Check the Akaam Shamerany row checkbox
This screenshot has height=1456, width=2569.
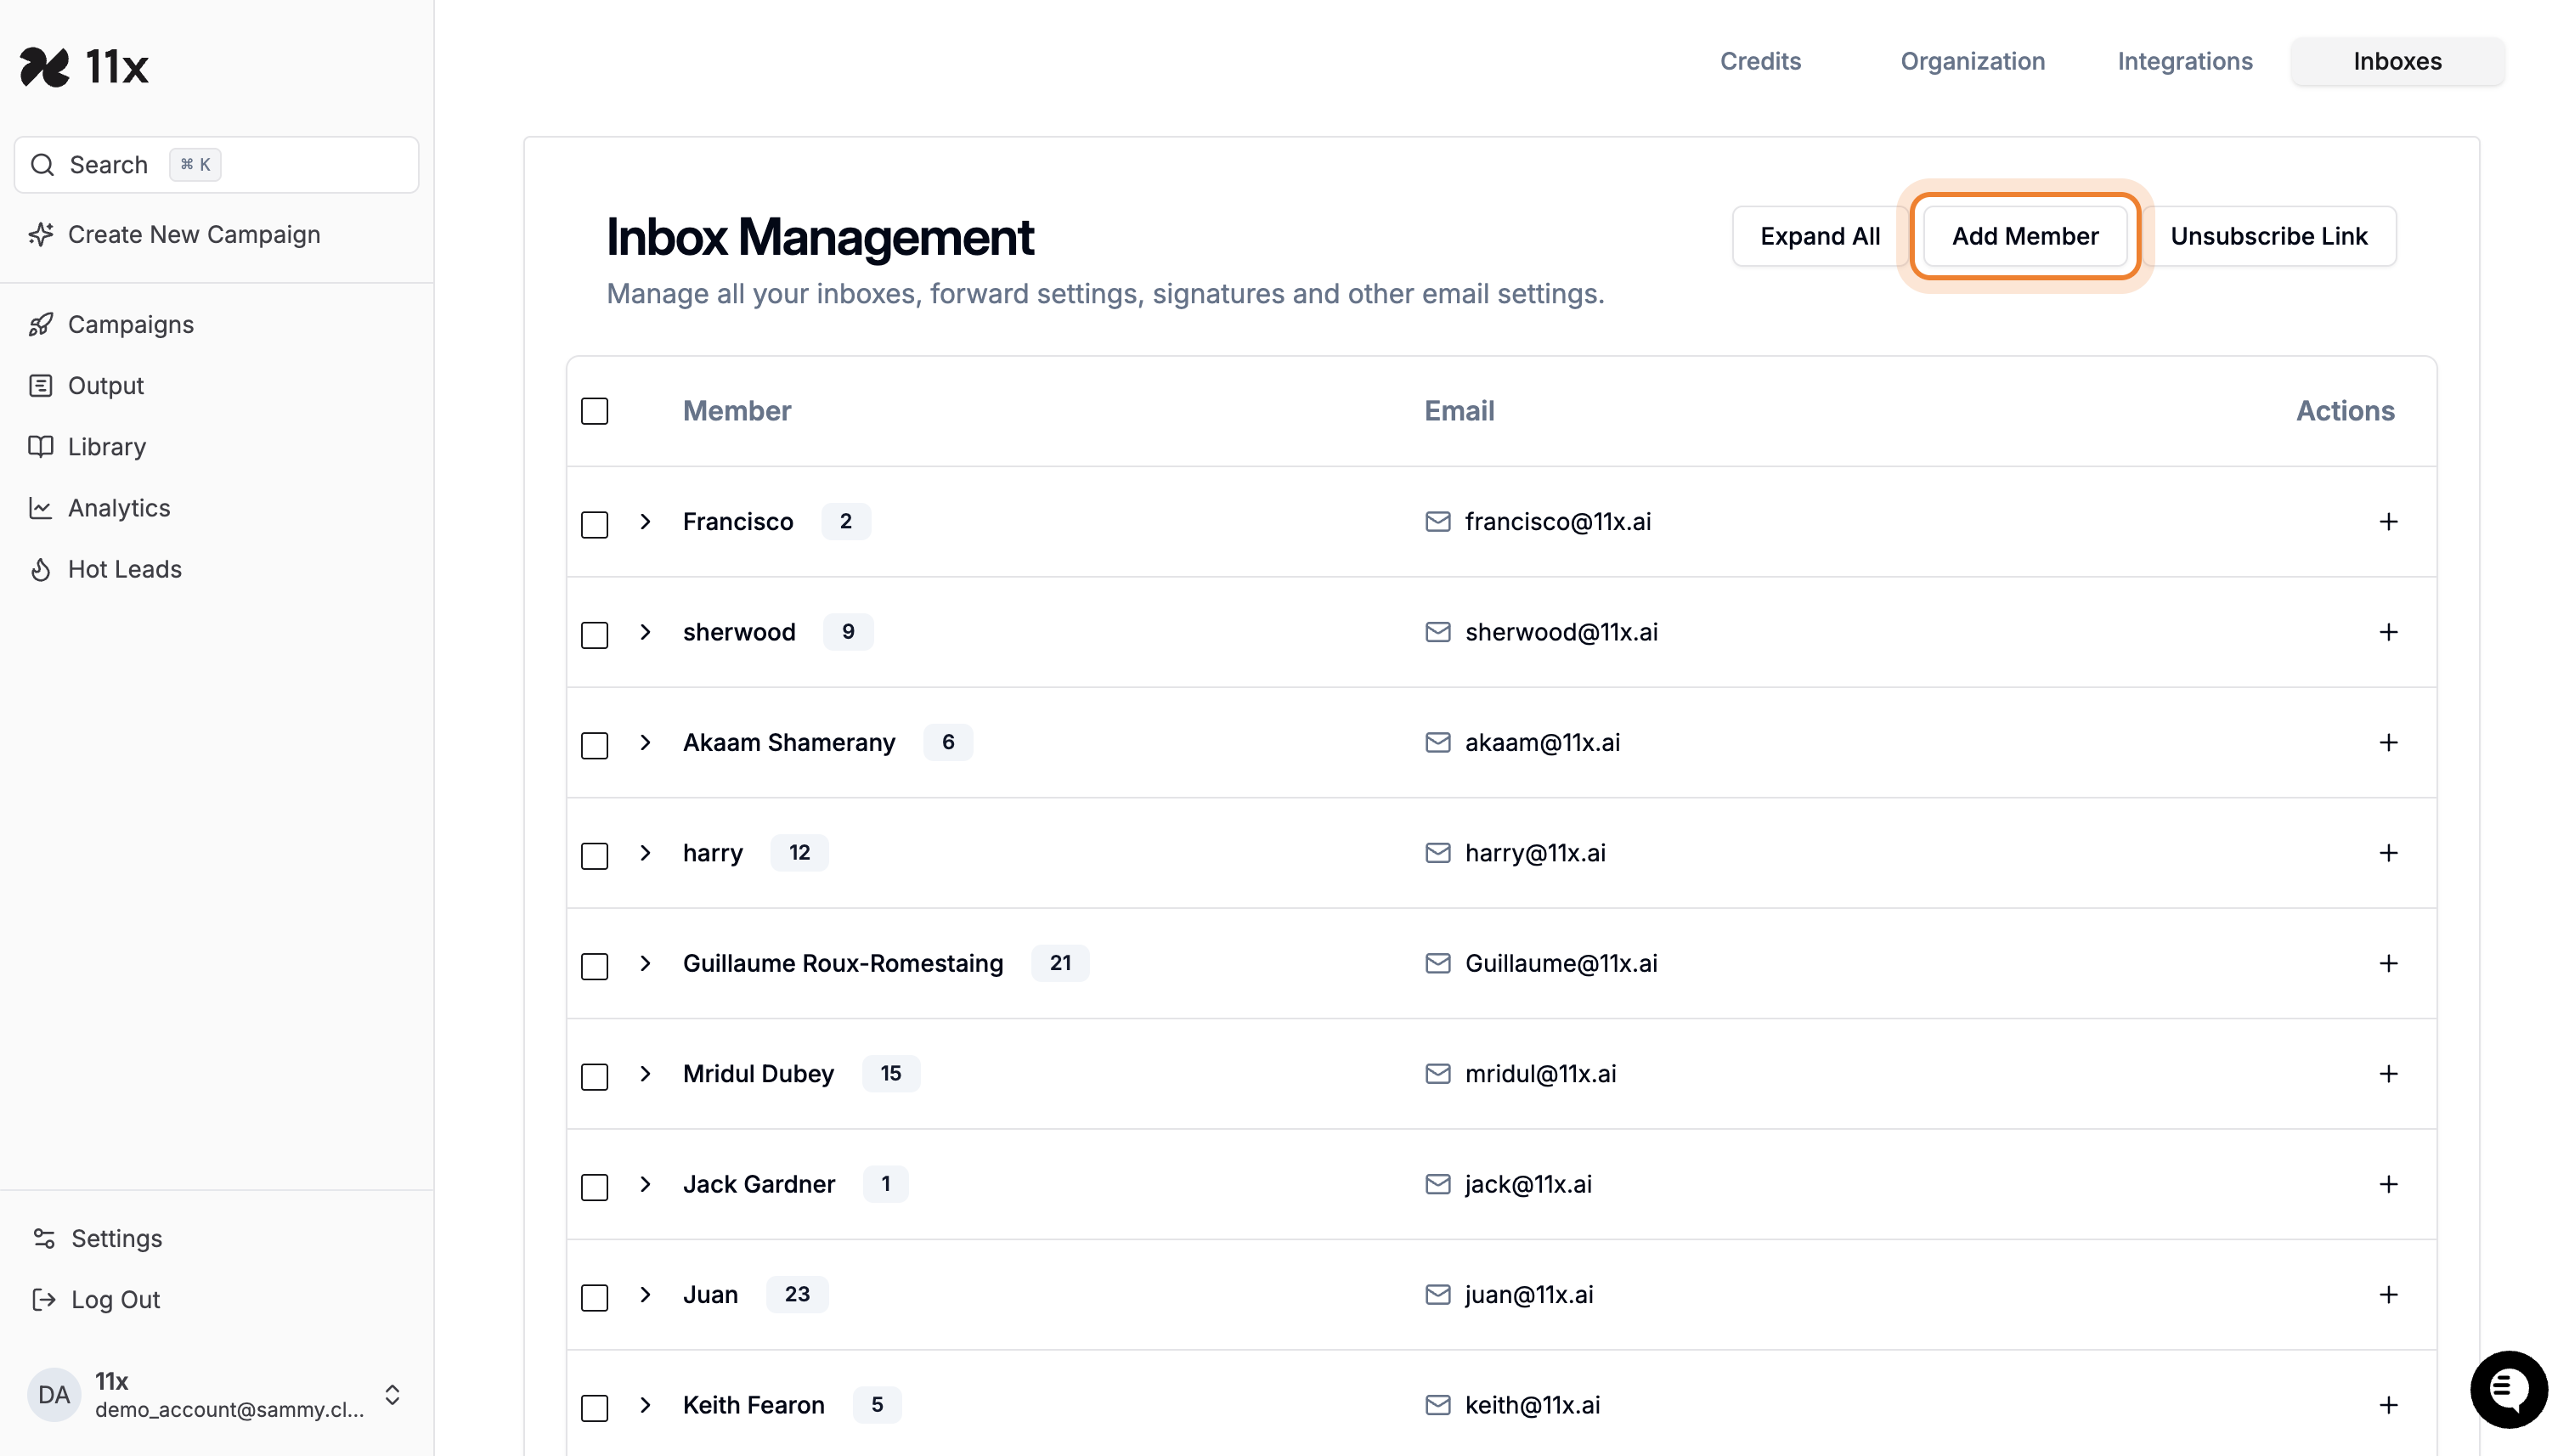point(594,746)
